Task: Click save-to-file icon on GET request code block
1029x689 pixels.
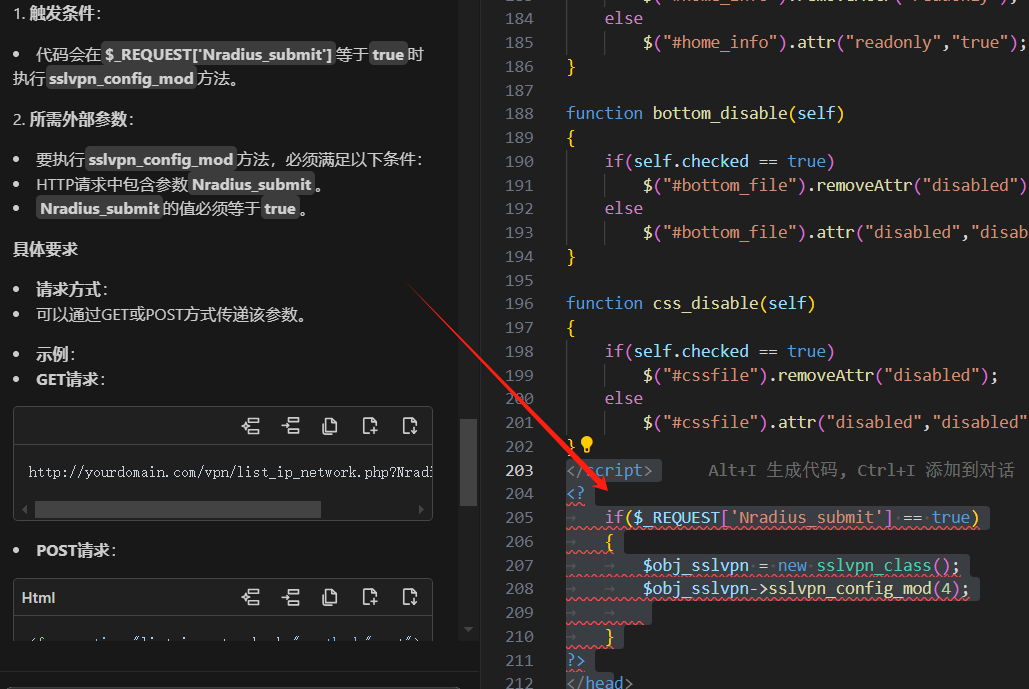Action: click(410, 427)
